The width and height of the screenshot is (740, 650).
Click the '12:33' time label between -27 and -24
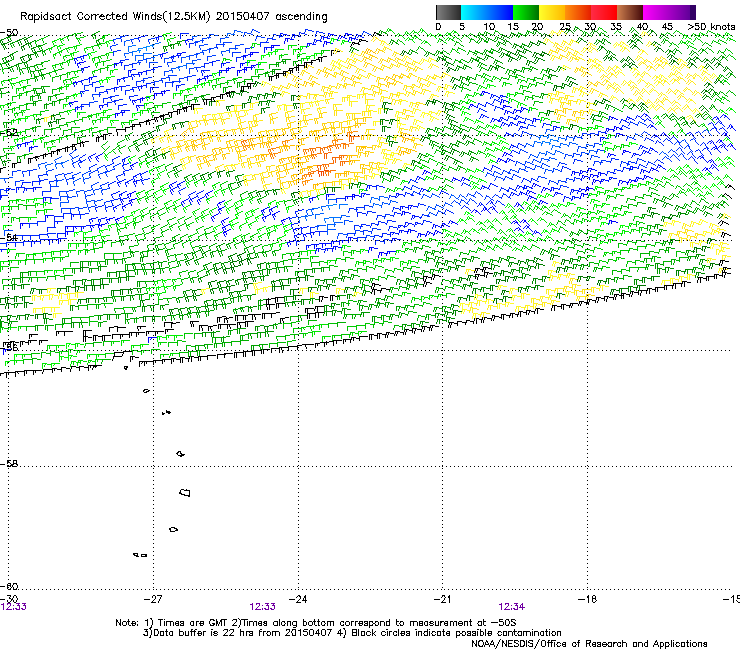tap(262, 607)
